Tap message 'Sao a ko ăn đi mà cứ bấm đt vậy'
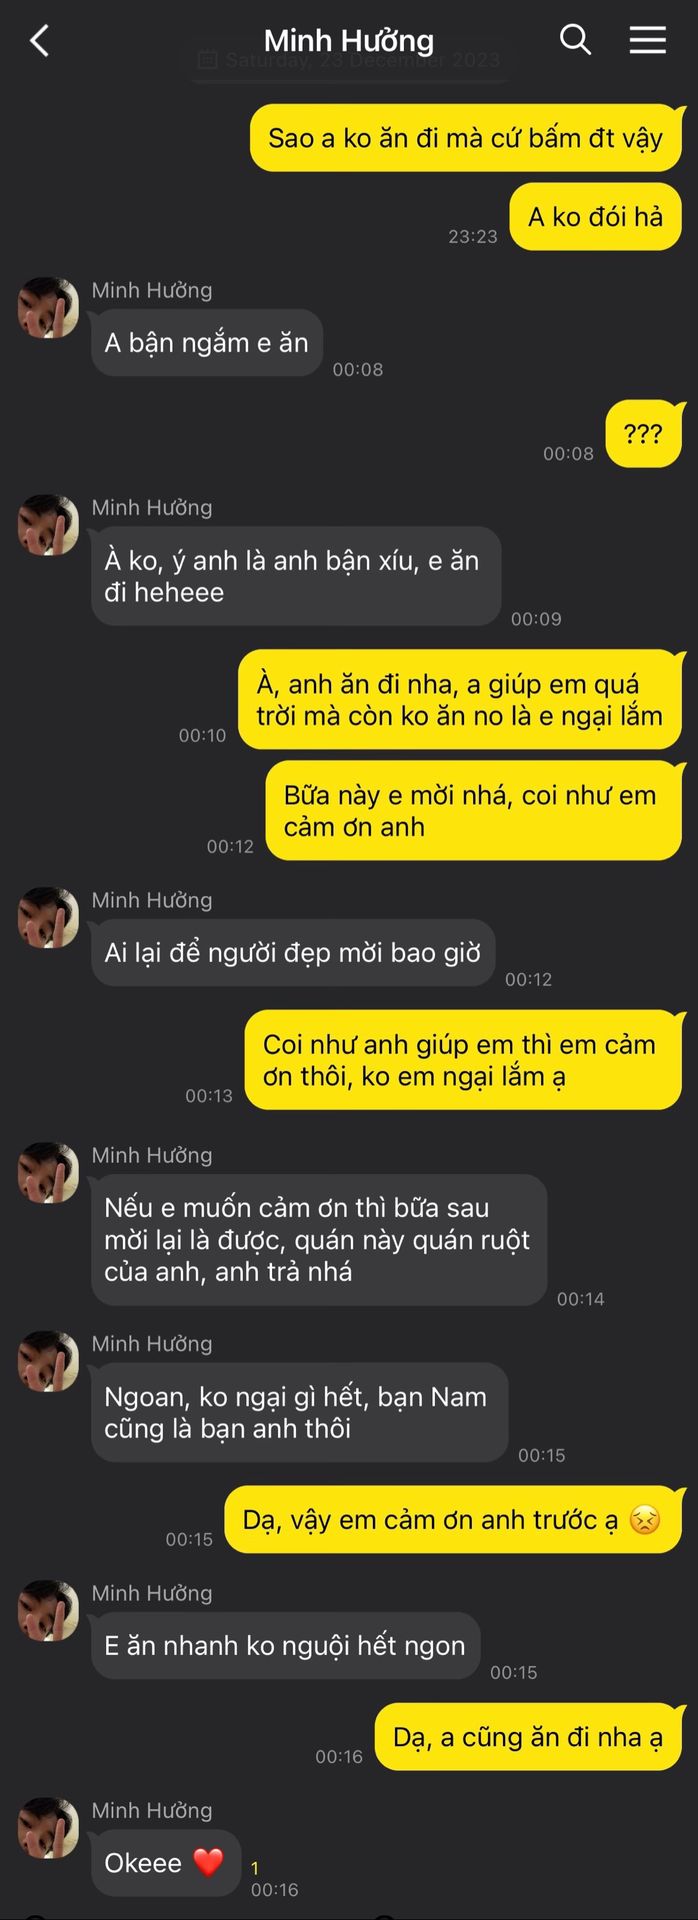This screenshot has width=698, height=1920. point(466,138)
